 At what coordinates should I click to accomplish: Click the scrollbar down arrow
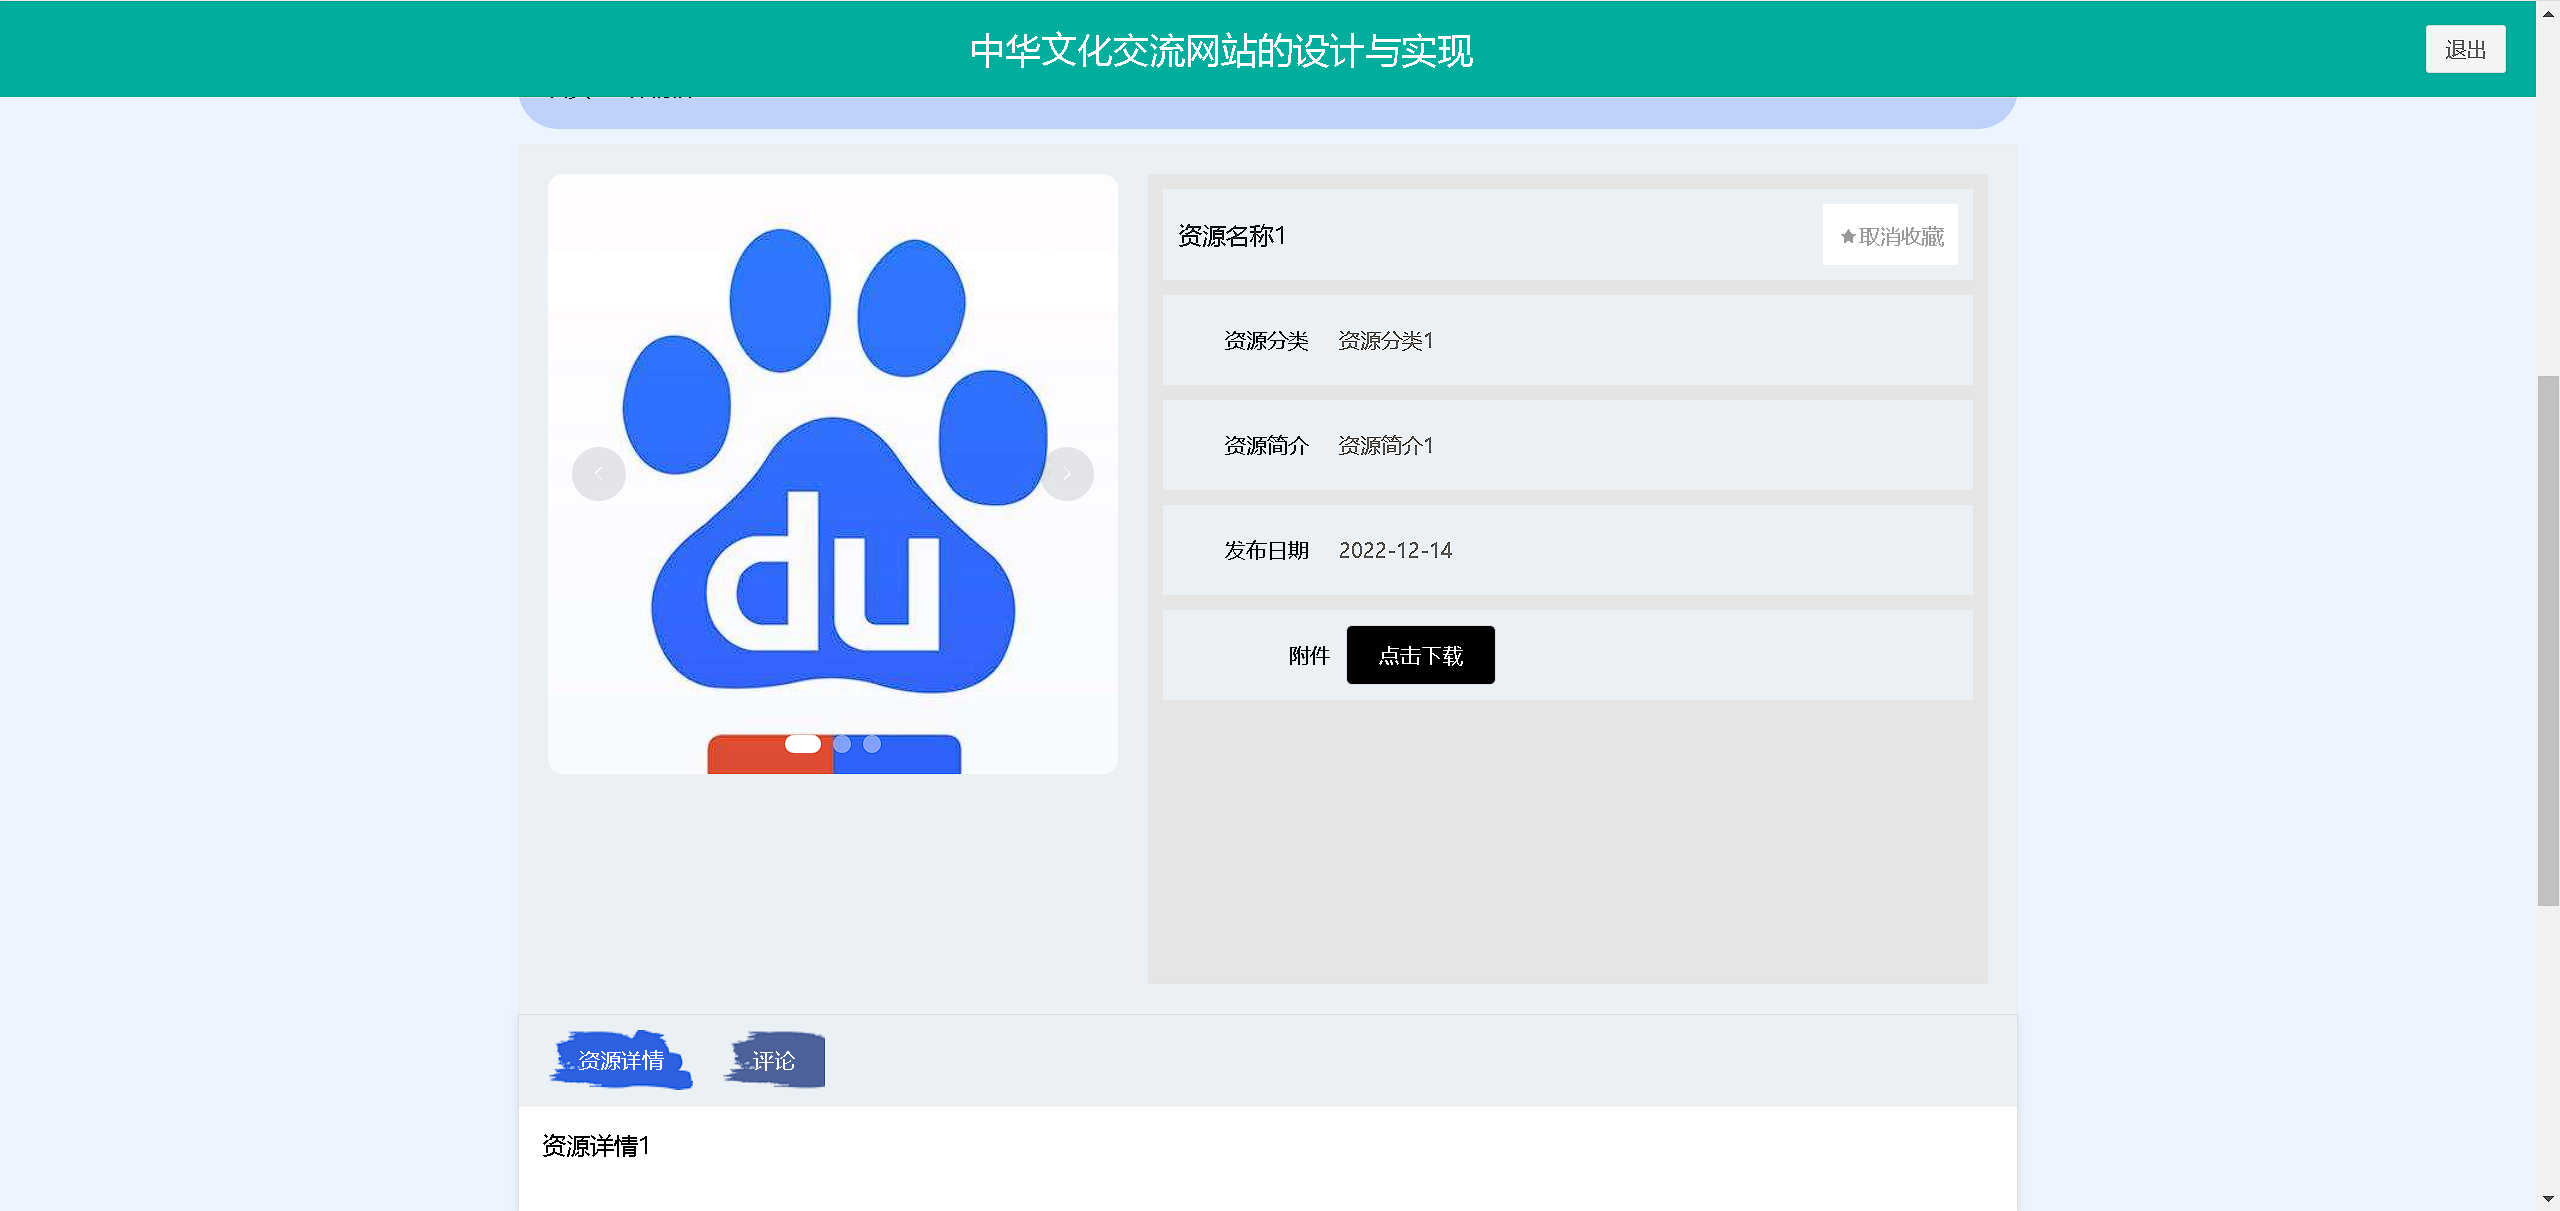point(2548,1198)
